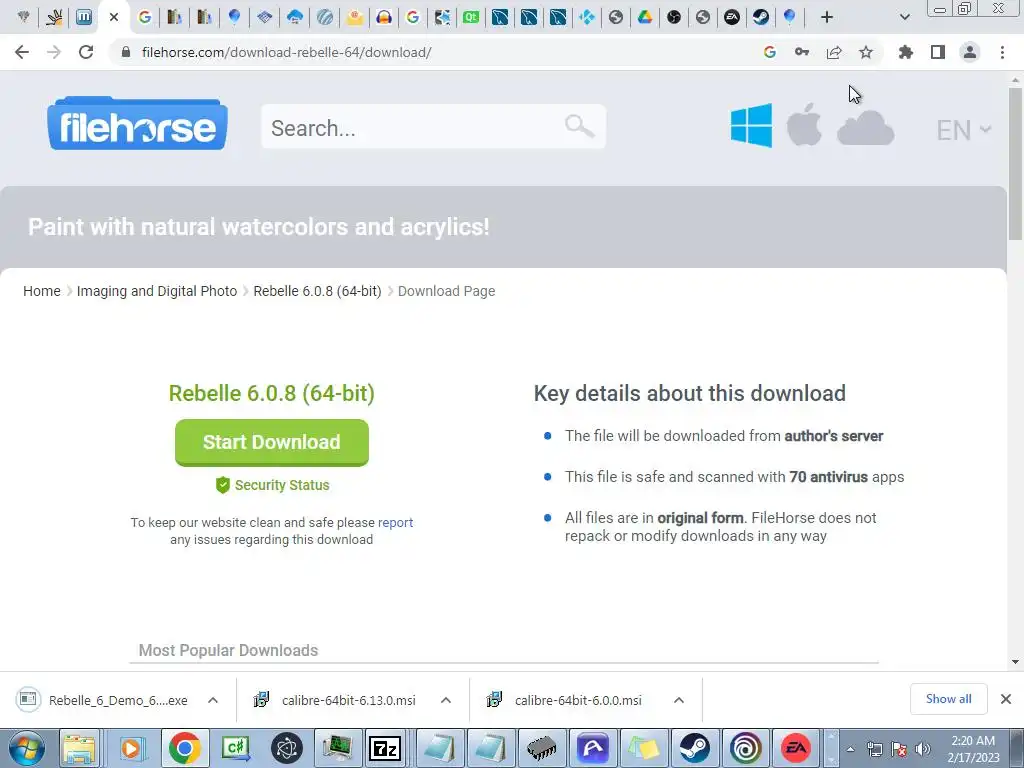Click the Chrome icon in the taskbar
The width and height of the screenshot is (1024, 768).
pos(185,748)
